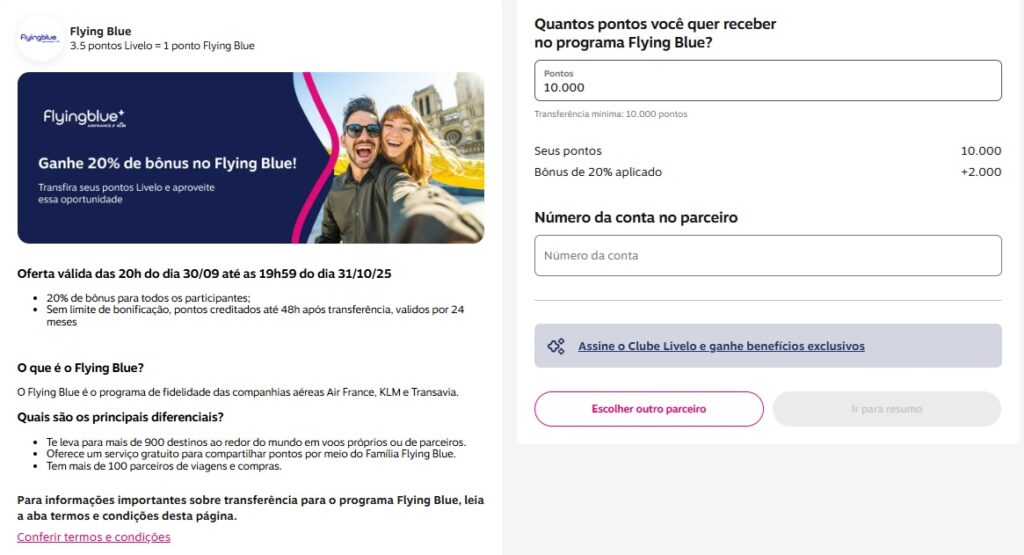Focus the Número da conta input field
The width and height of the screenshot is (1024, 555).
pos(767,255)
